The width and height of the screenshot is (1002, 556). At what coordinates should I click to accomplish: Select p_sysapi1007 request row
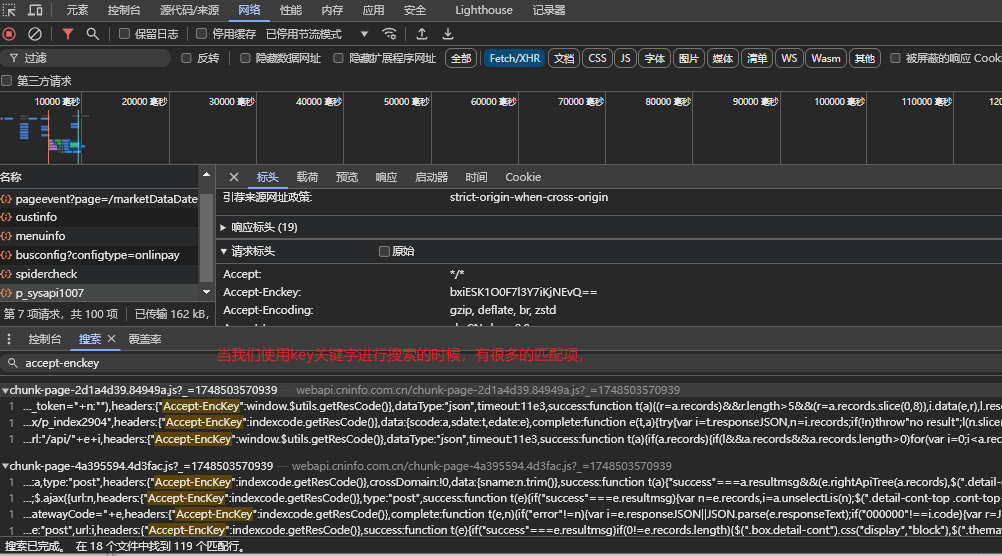pos(99,293)
